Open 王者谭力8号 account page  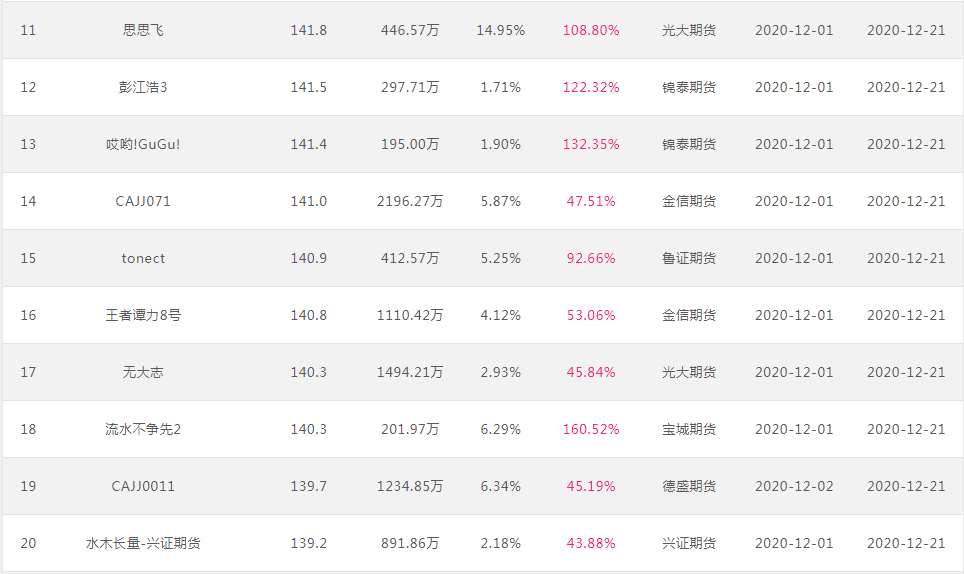(143, 315)
